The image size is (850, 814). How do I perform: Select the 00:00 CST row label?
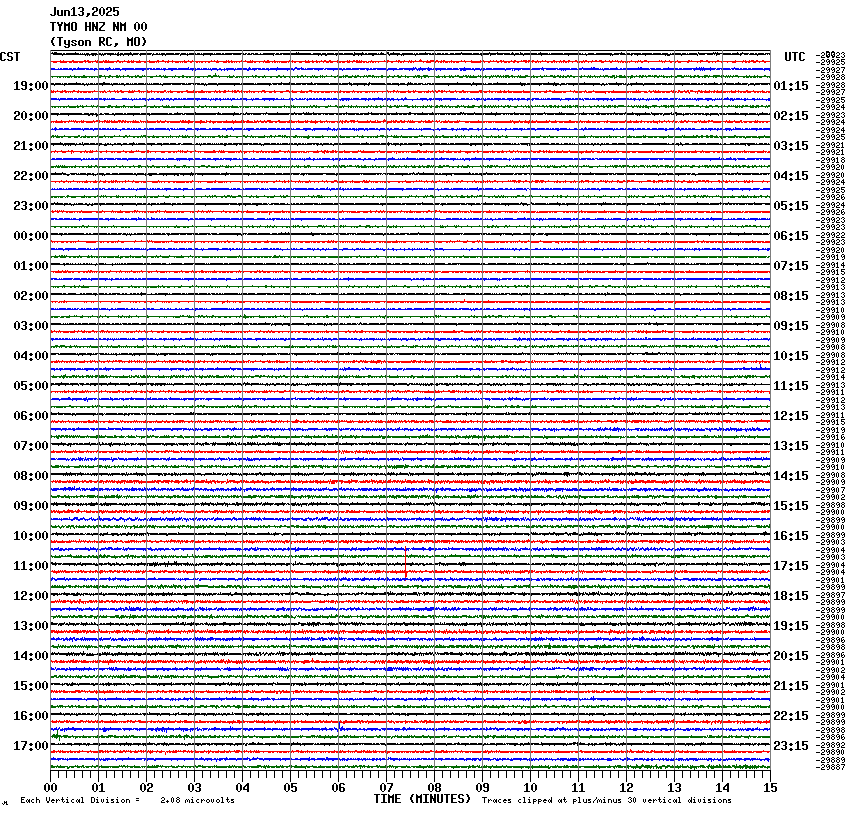click(x=31, y=236)
